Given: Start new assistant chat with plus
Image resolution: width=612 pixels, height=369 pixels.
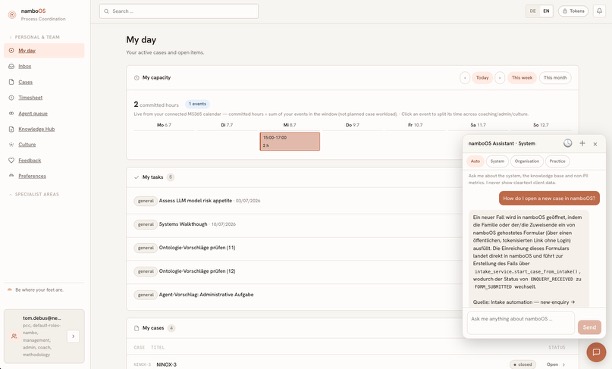Looking at the screenshot, I should tap(582, 143).
